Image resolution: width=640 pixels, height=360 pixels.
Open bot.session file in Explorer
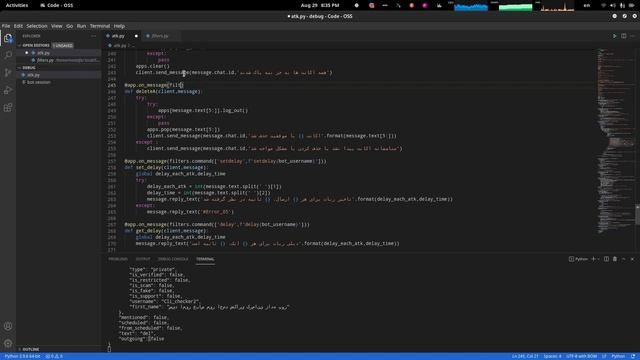click(x=59, y=82)
